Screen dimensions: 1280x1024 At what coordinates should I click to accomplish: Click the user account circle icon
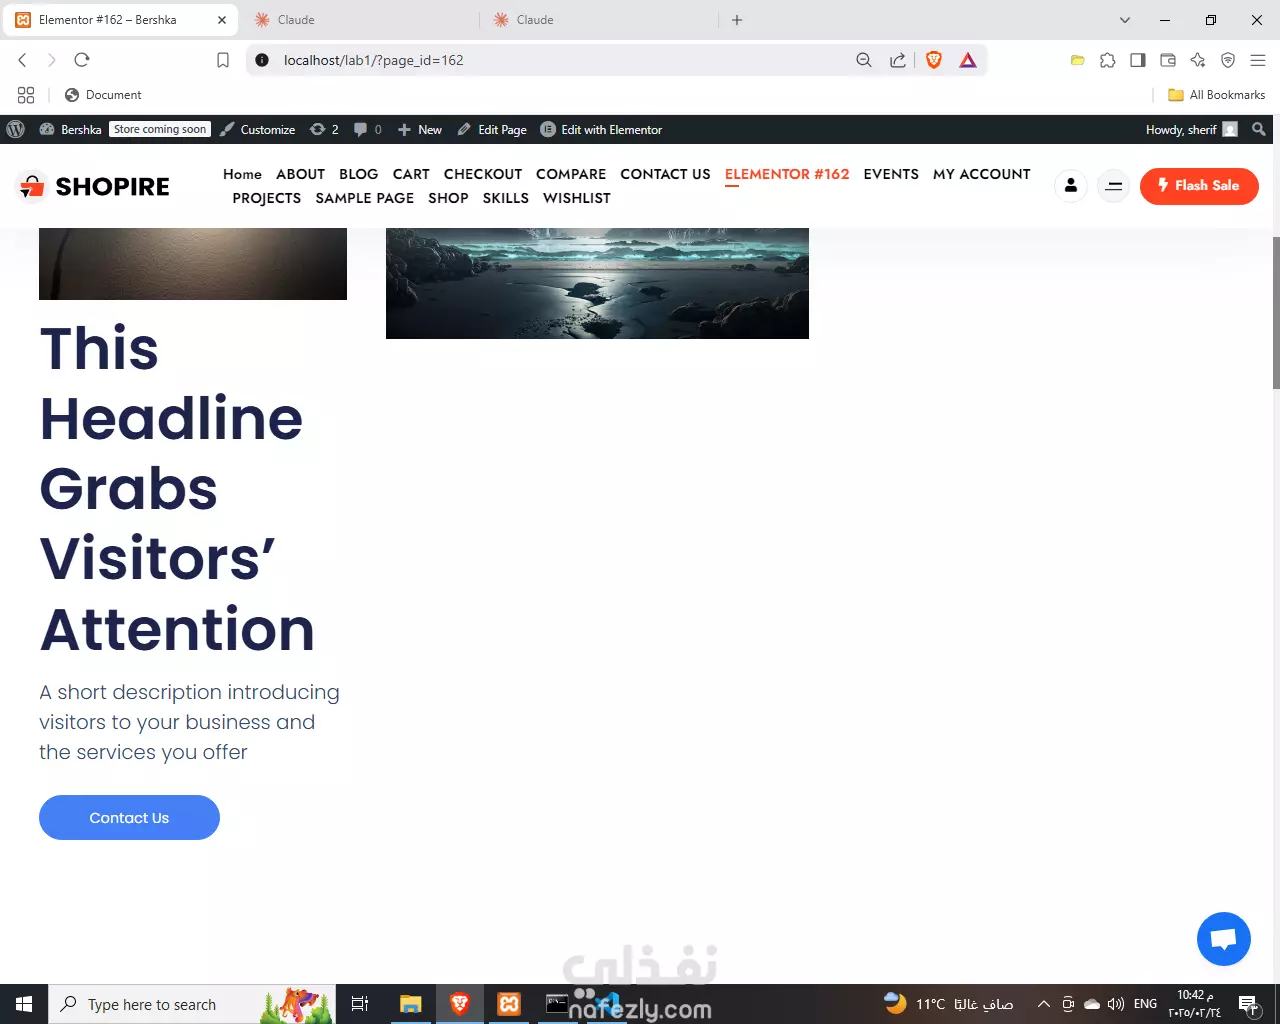[1071, 186]
